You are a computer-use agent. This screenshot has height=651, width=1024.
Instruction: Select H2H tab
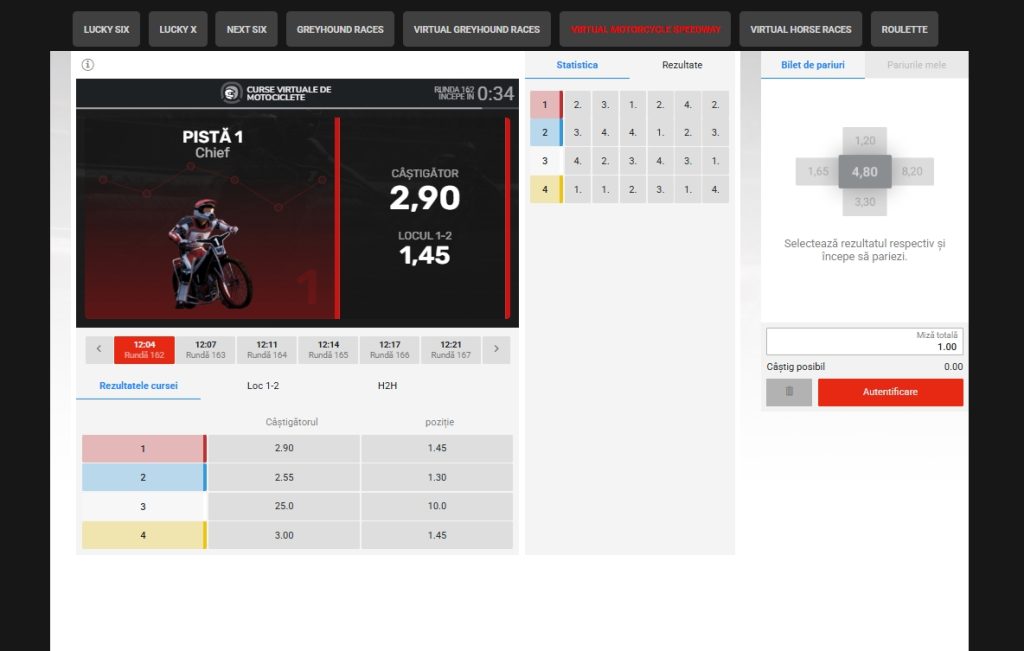click(x=387, y=386)
